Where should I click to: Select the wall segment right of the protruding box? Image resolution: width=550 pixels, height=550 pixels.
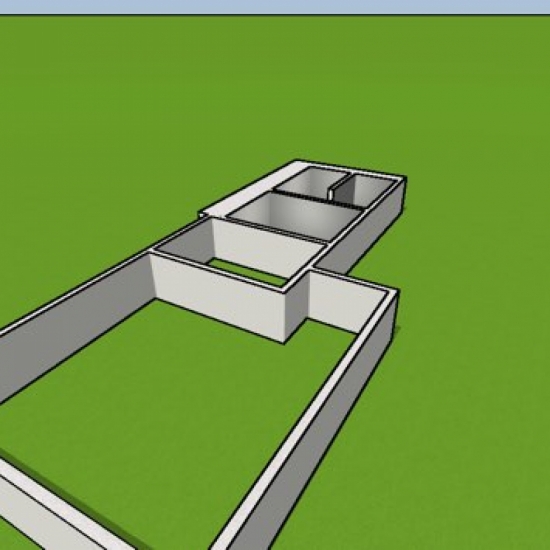(346, 302)
